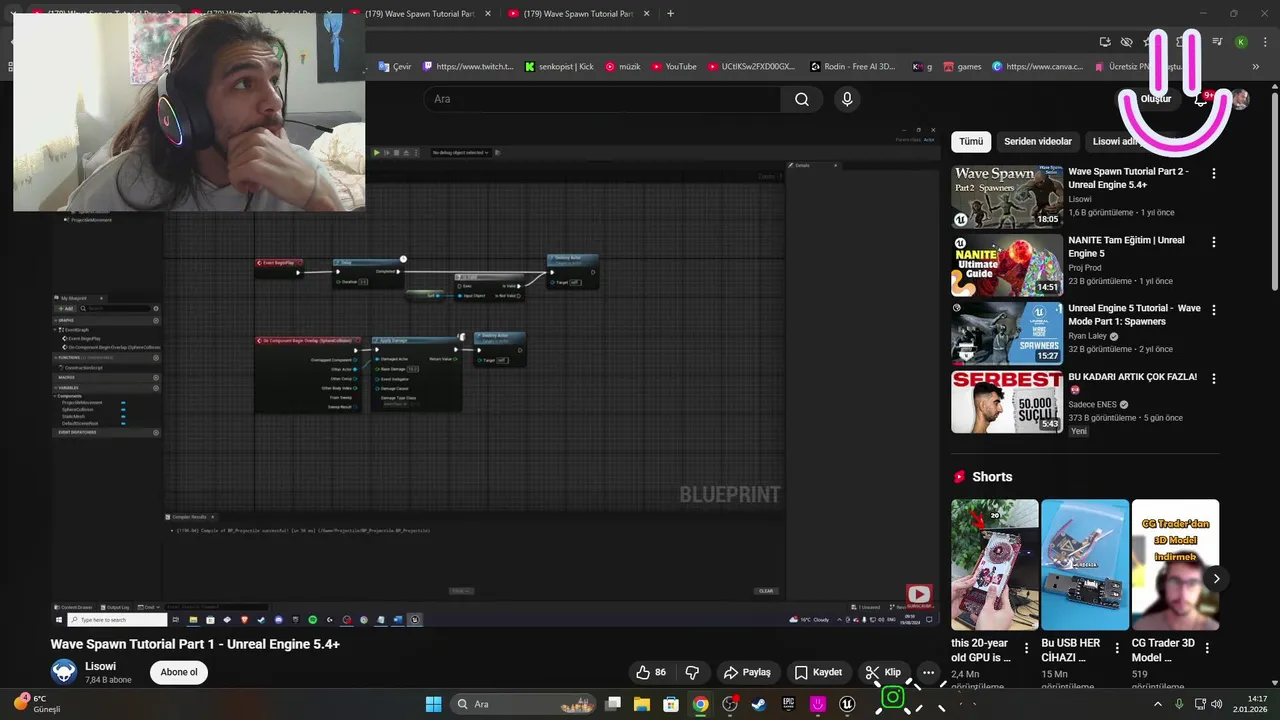Open options for NANITE Tam Eğitim video
1280x720 pixels.
1214,242
